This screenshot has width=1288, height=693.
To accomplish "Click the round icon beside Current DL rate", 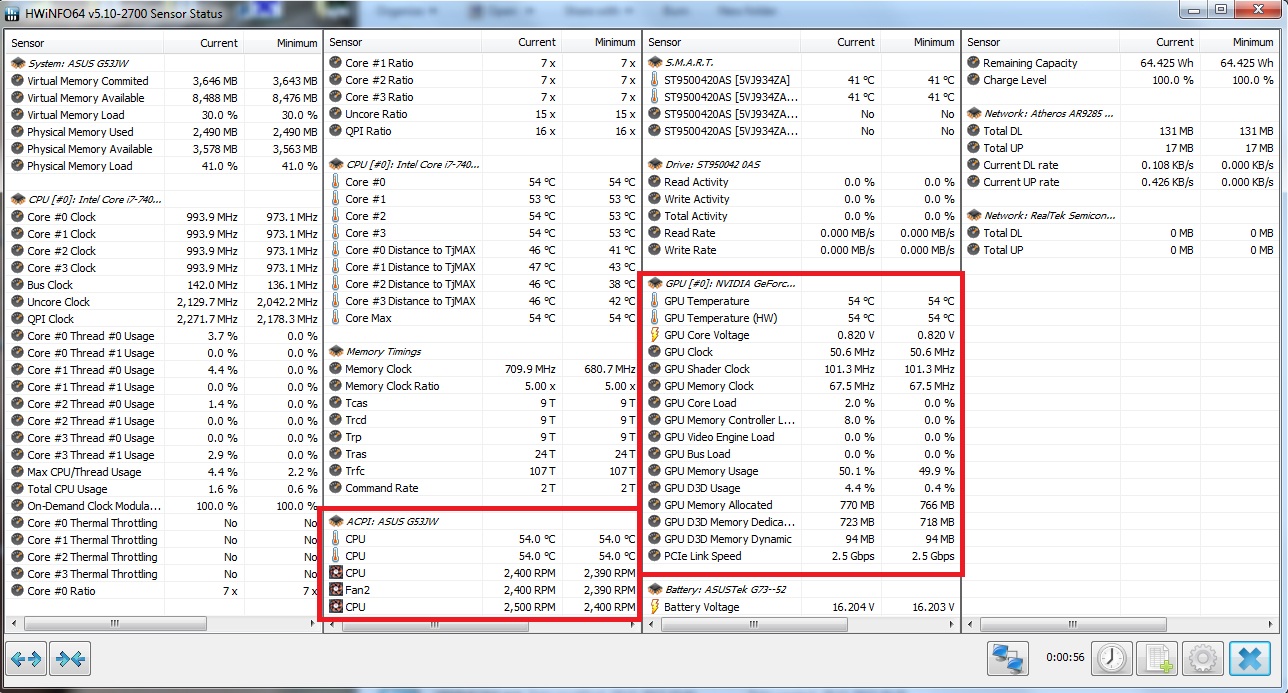I will (x=975, y=165).
